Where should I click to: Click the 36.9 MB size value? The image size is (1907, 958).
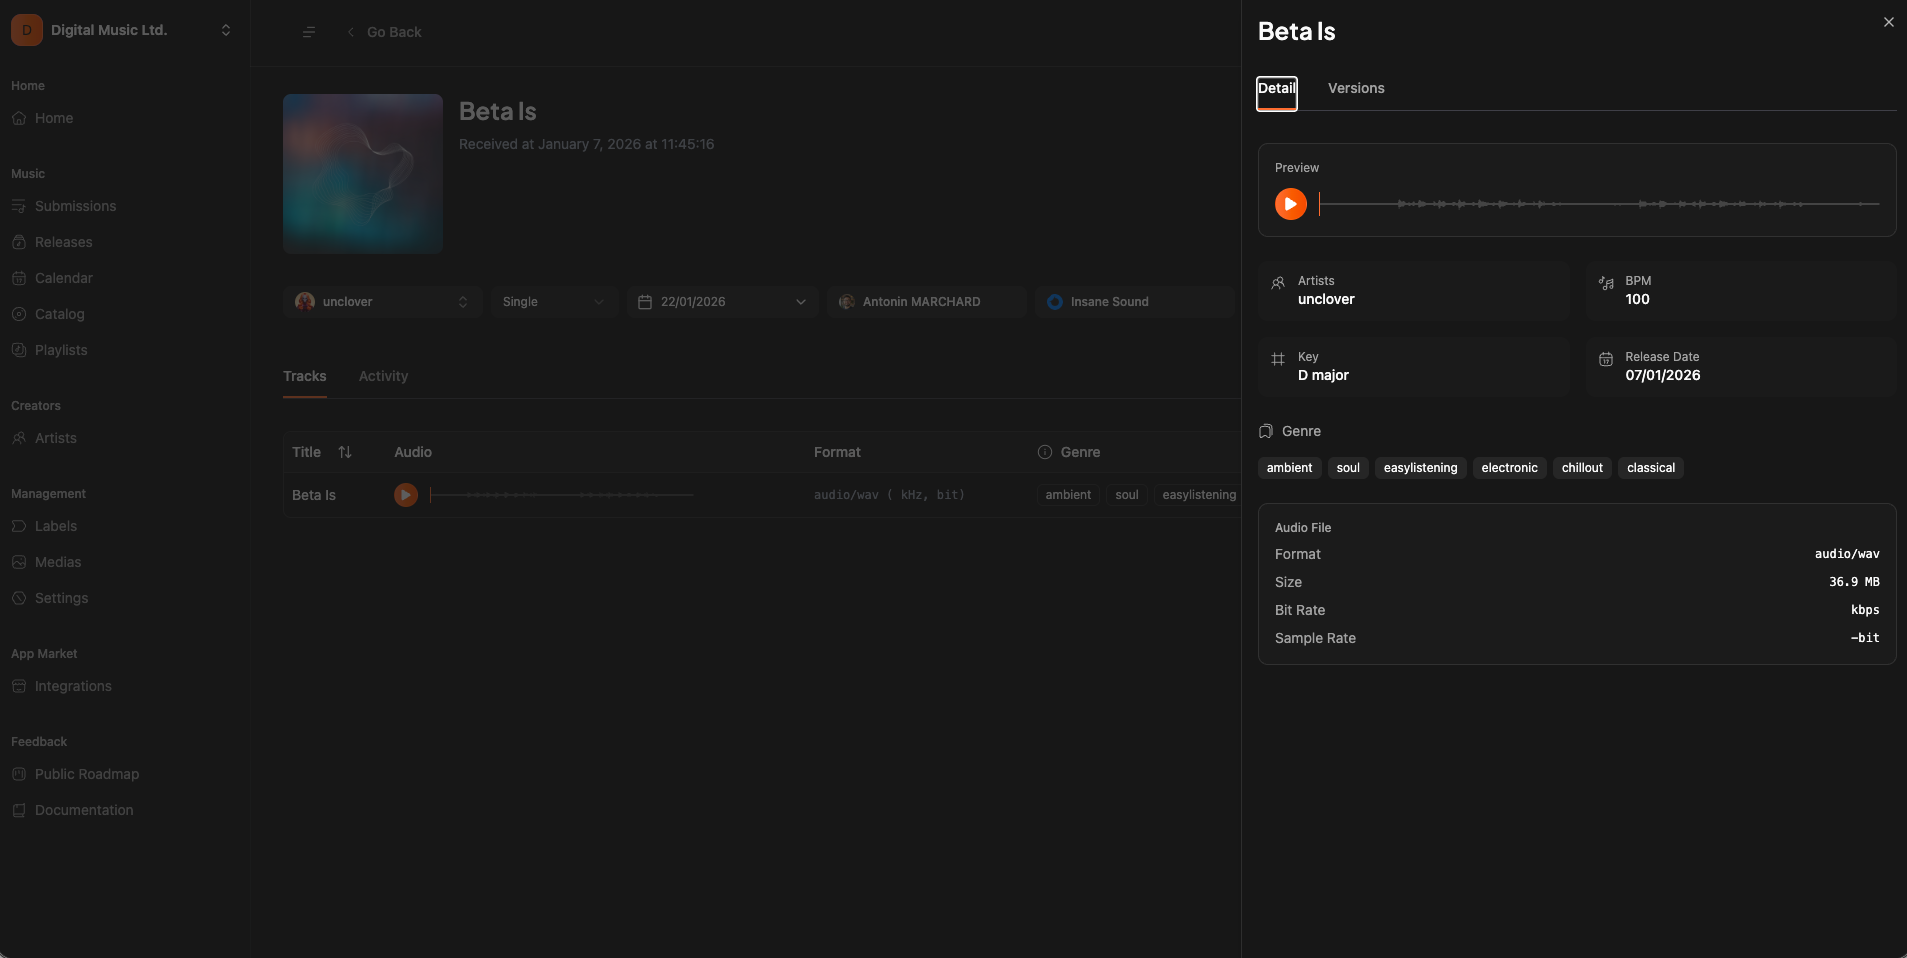tap(1854, 582)
